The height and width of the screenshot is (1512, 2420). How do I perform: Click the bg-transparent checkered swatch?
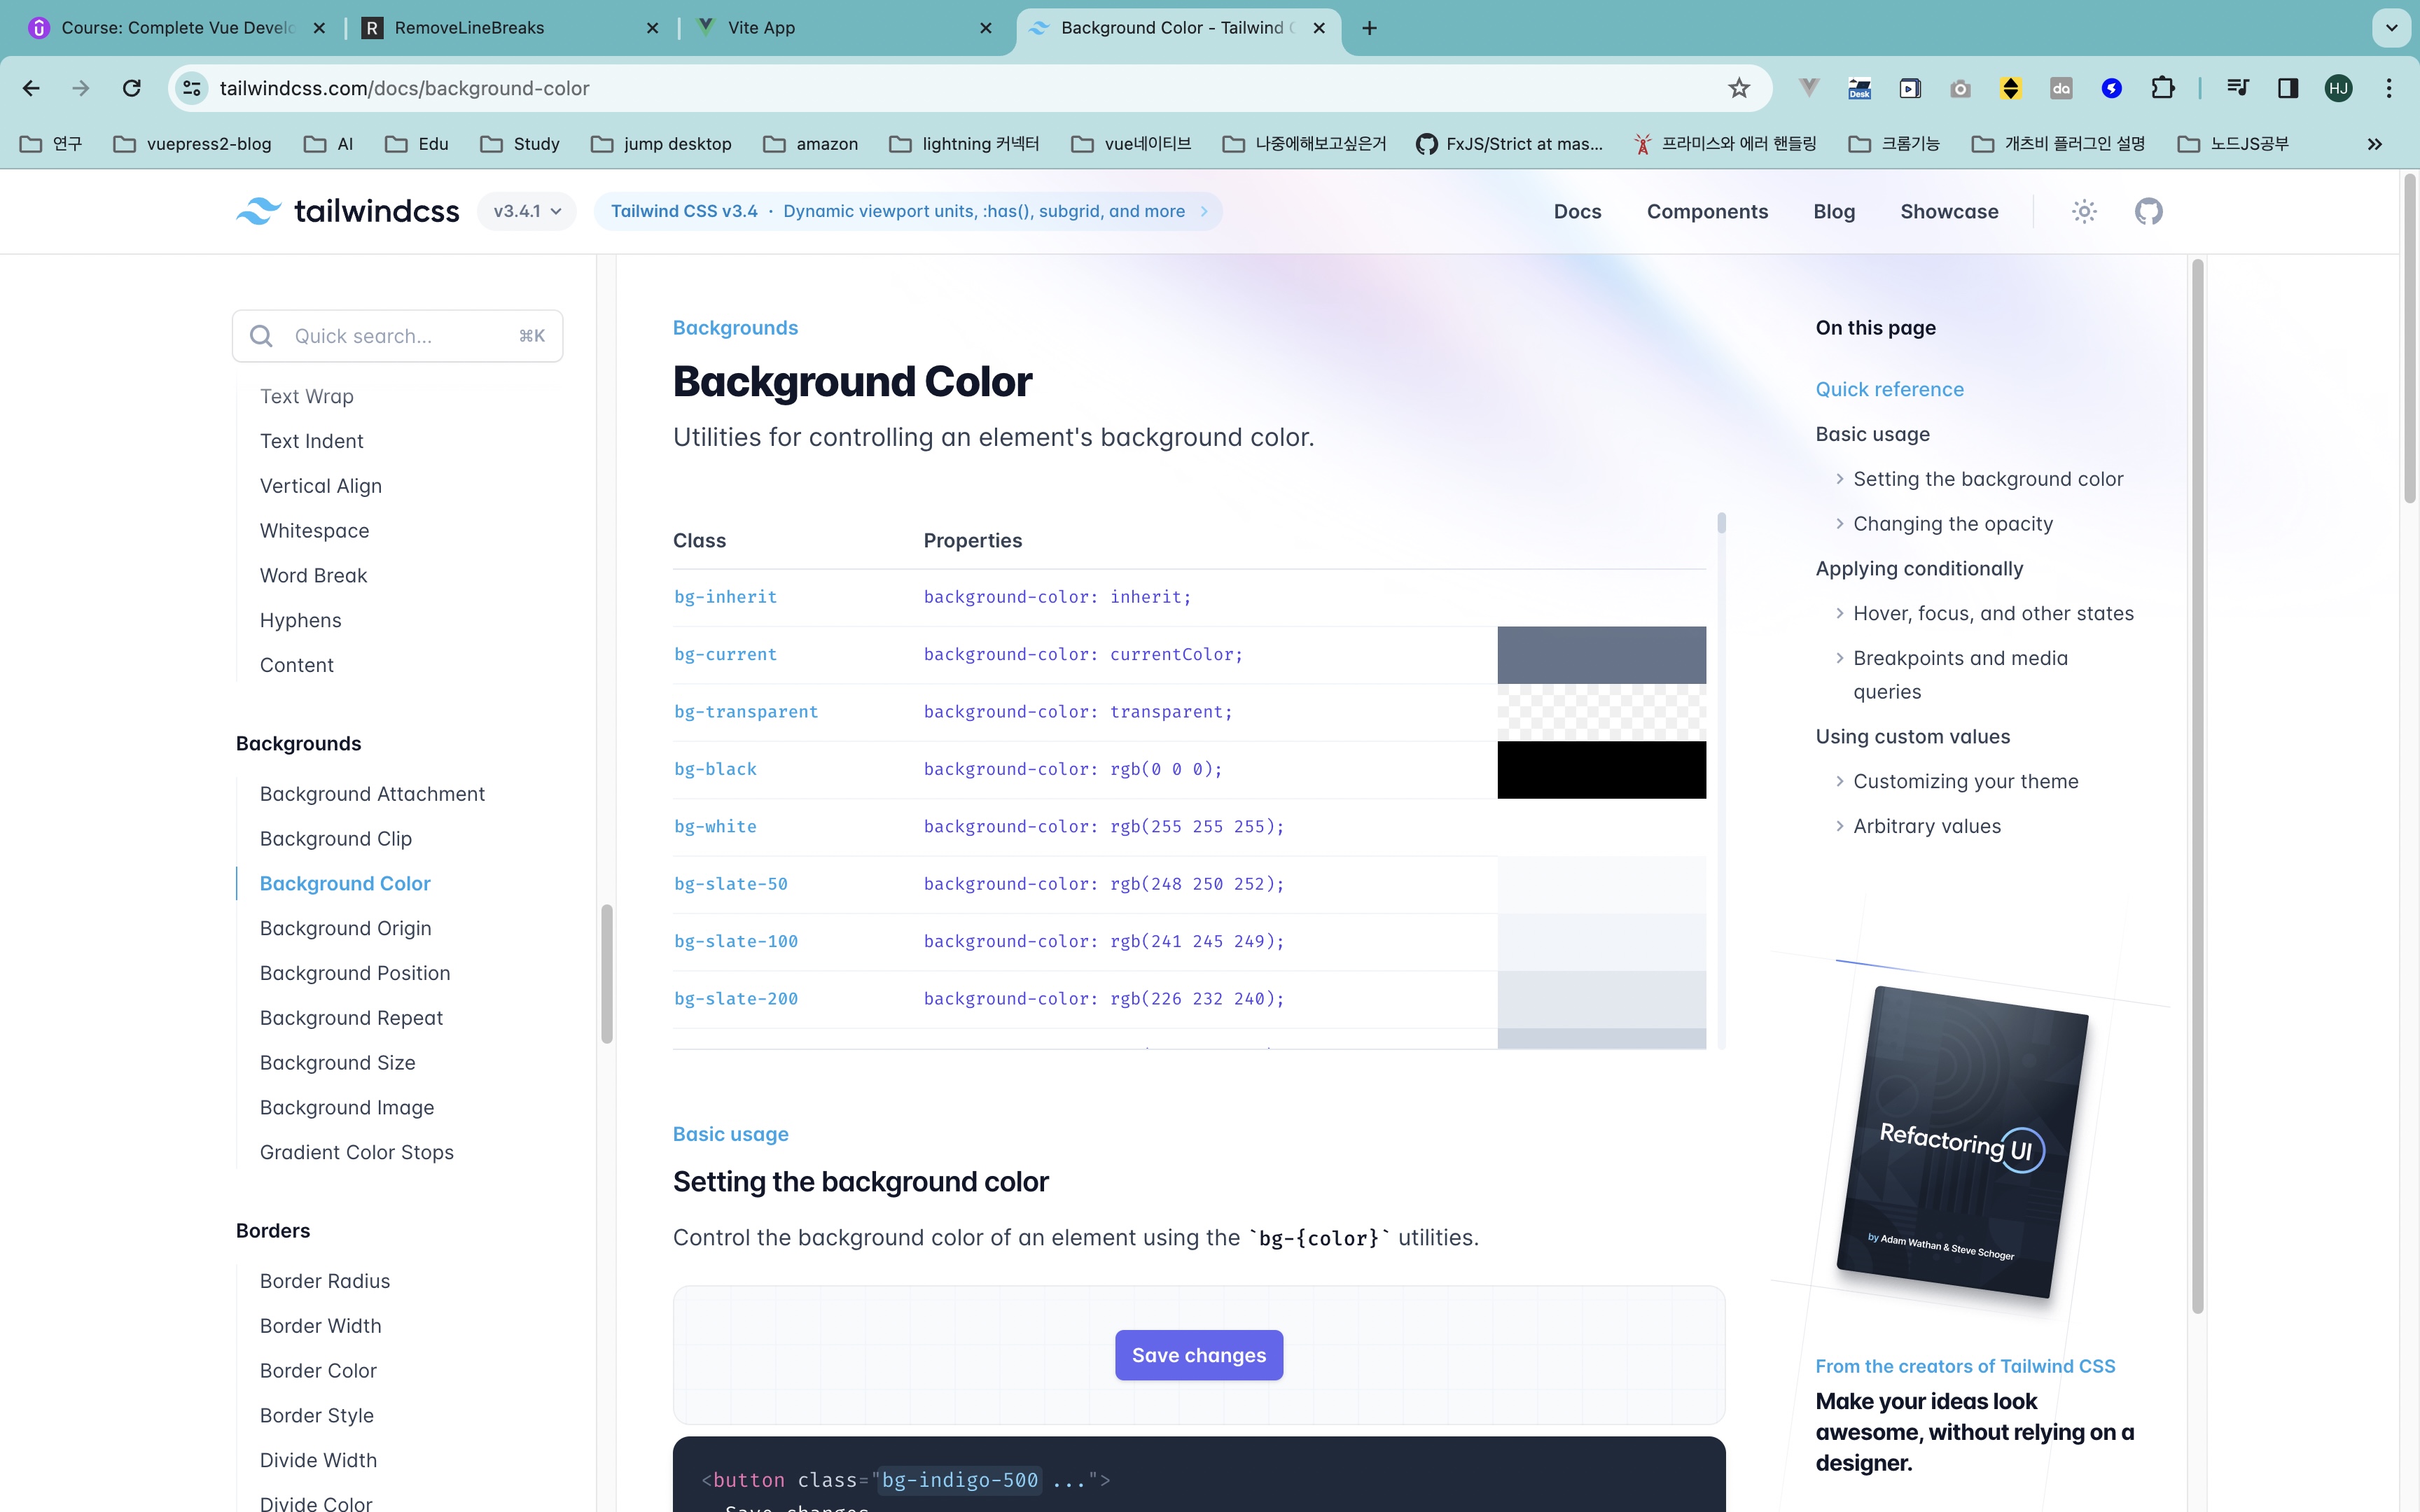[1601, 712]
